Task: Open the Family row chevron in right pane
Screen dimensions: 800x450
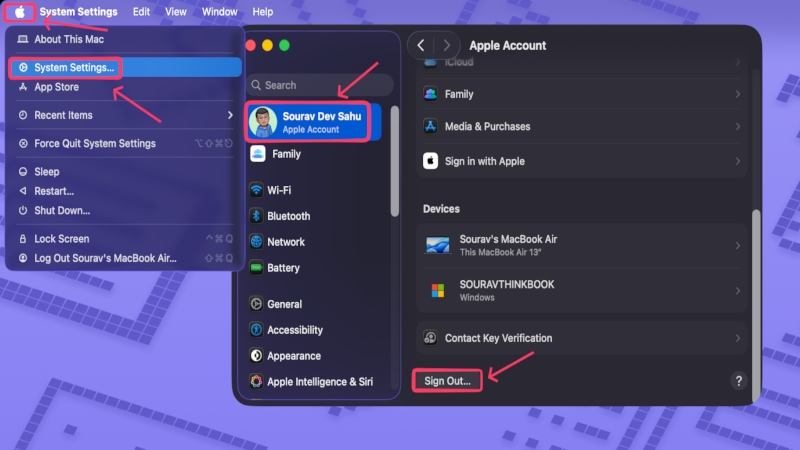Action: pos(738,94)
